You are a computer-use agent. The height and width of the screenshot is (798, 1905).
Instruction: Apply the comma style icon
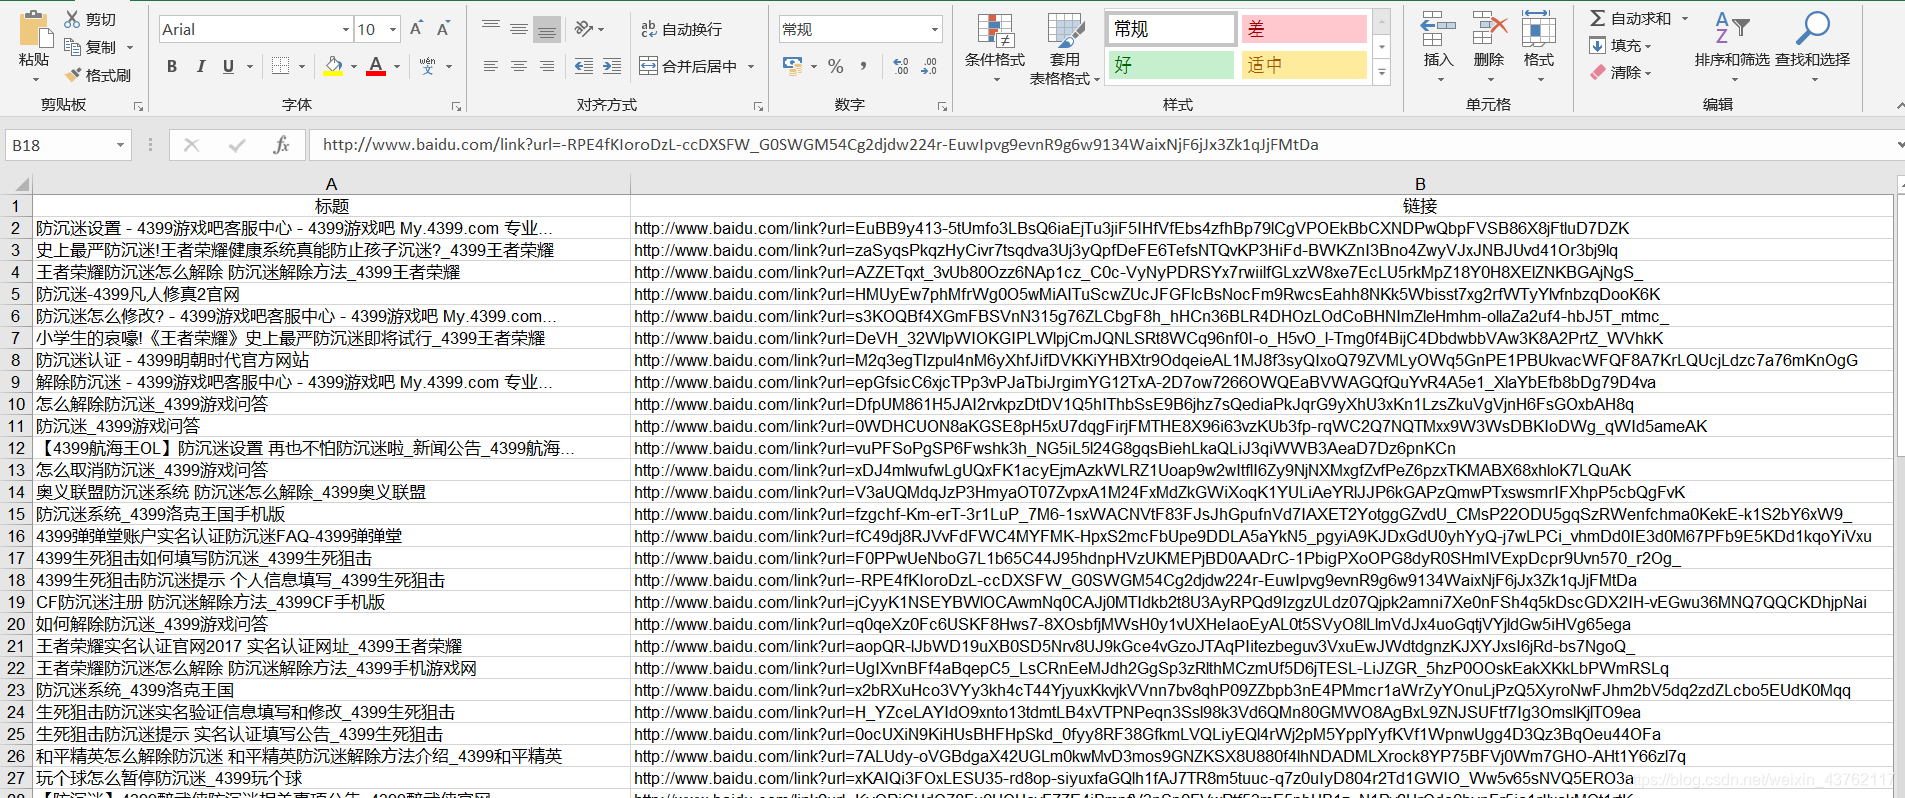863,66
